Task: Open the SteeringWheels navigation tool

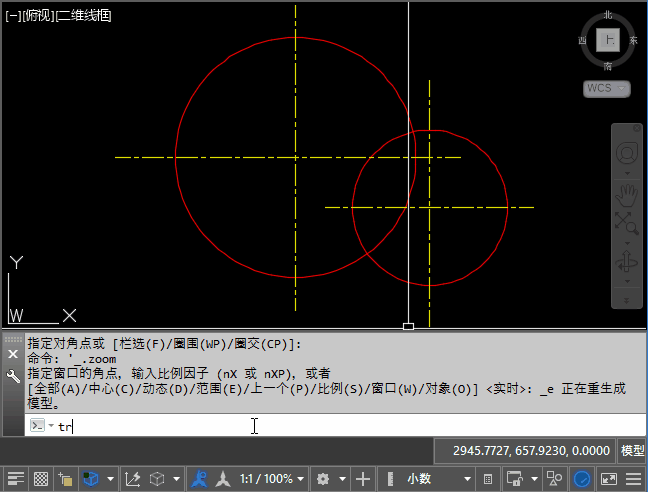Action: click(627, 153)
